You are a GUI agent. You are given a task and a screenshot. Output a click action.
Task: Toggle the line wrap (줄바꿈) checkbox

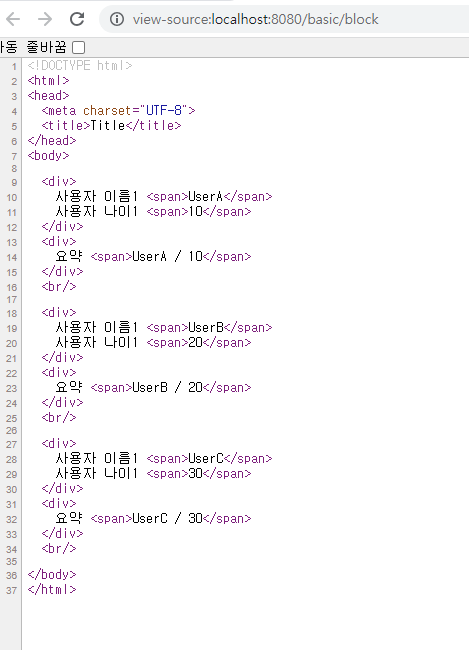click(78, 47)
